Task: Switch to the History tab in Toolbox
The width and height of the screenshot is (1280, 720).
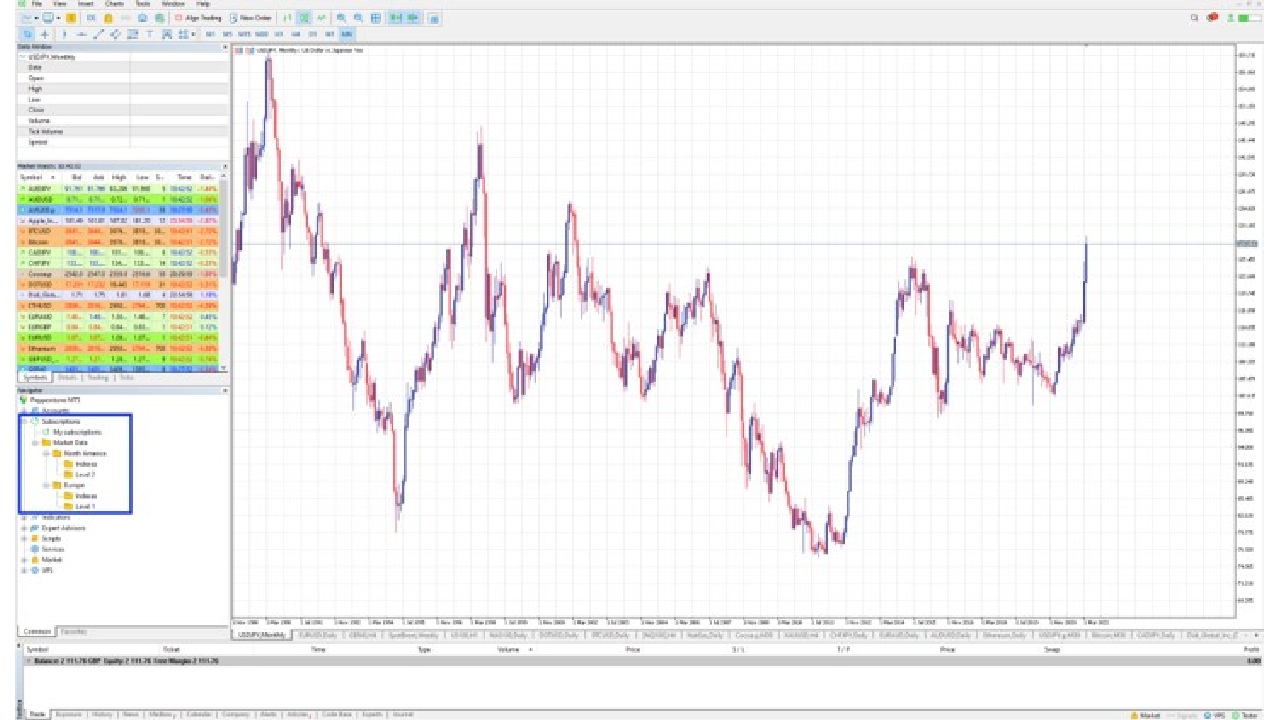Action: (102, 715)
